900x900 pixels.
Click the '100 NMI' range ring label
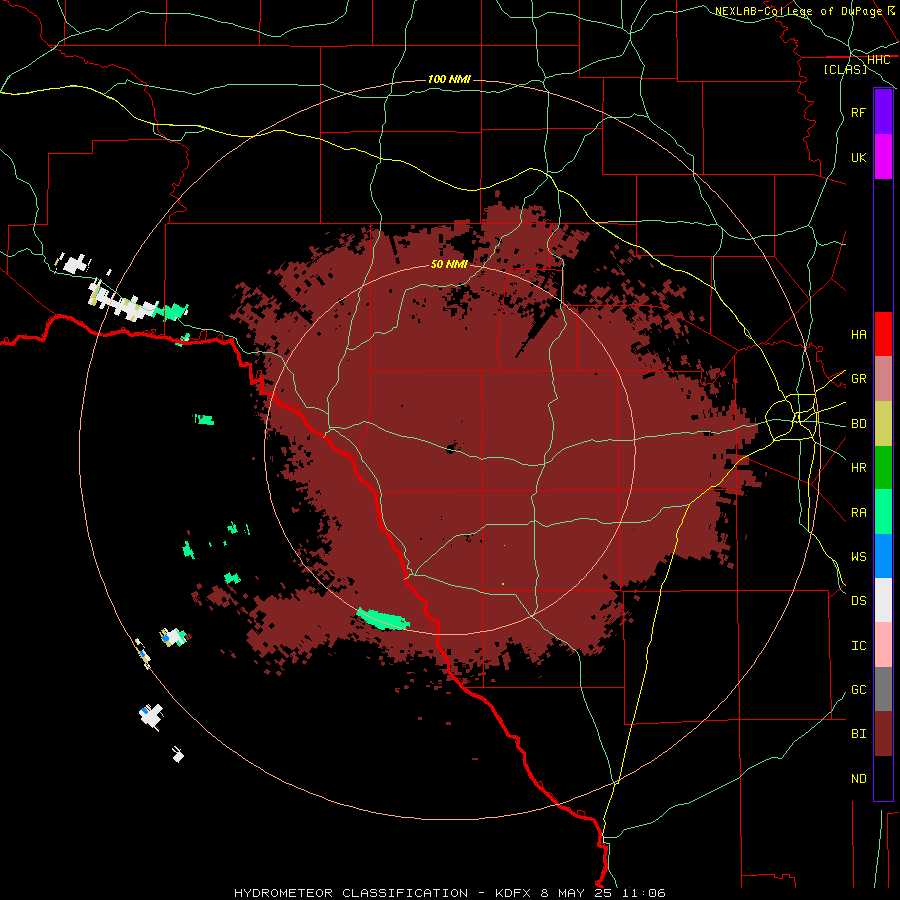[x=449, y=79]
